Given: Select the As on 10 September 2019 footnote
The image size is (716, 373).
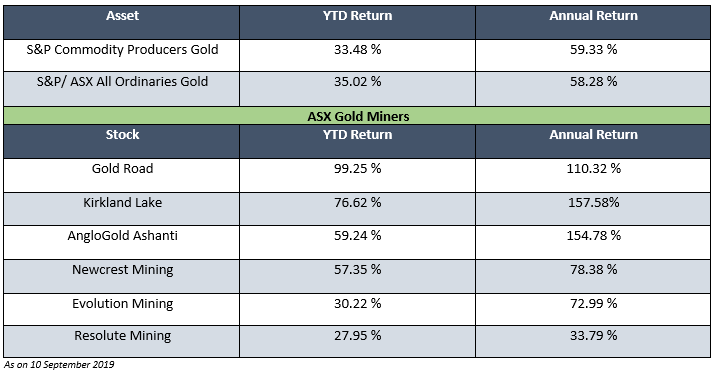Looking at the screenshot, I should (59, 365).
